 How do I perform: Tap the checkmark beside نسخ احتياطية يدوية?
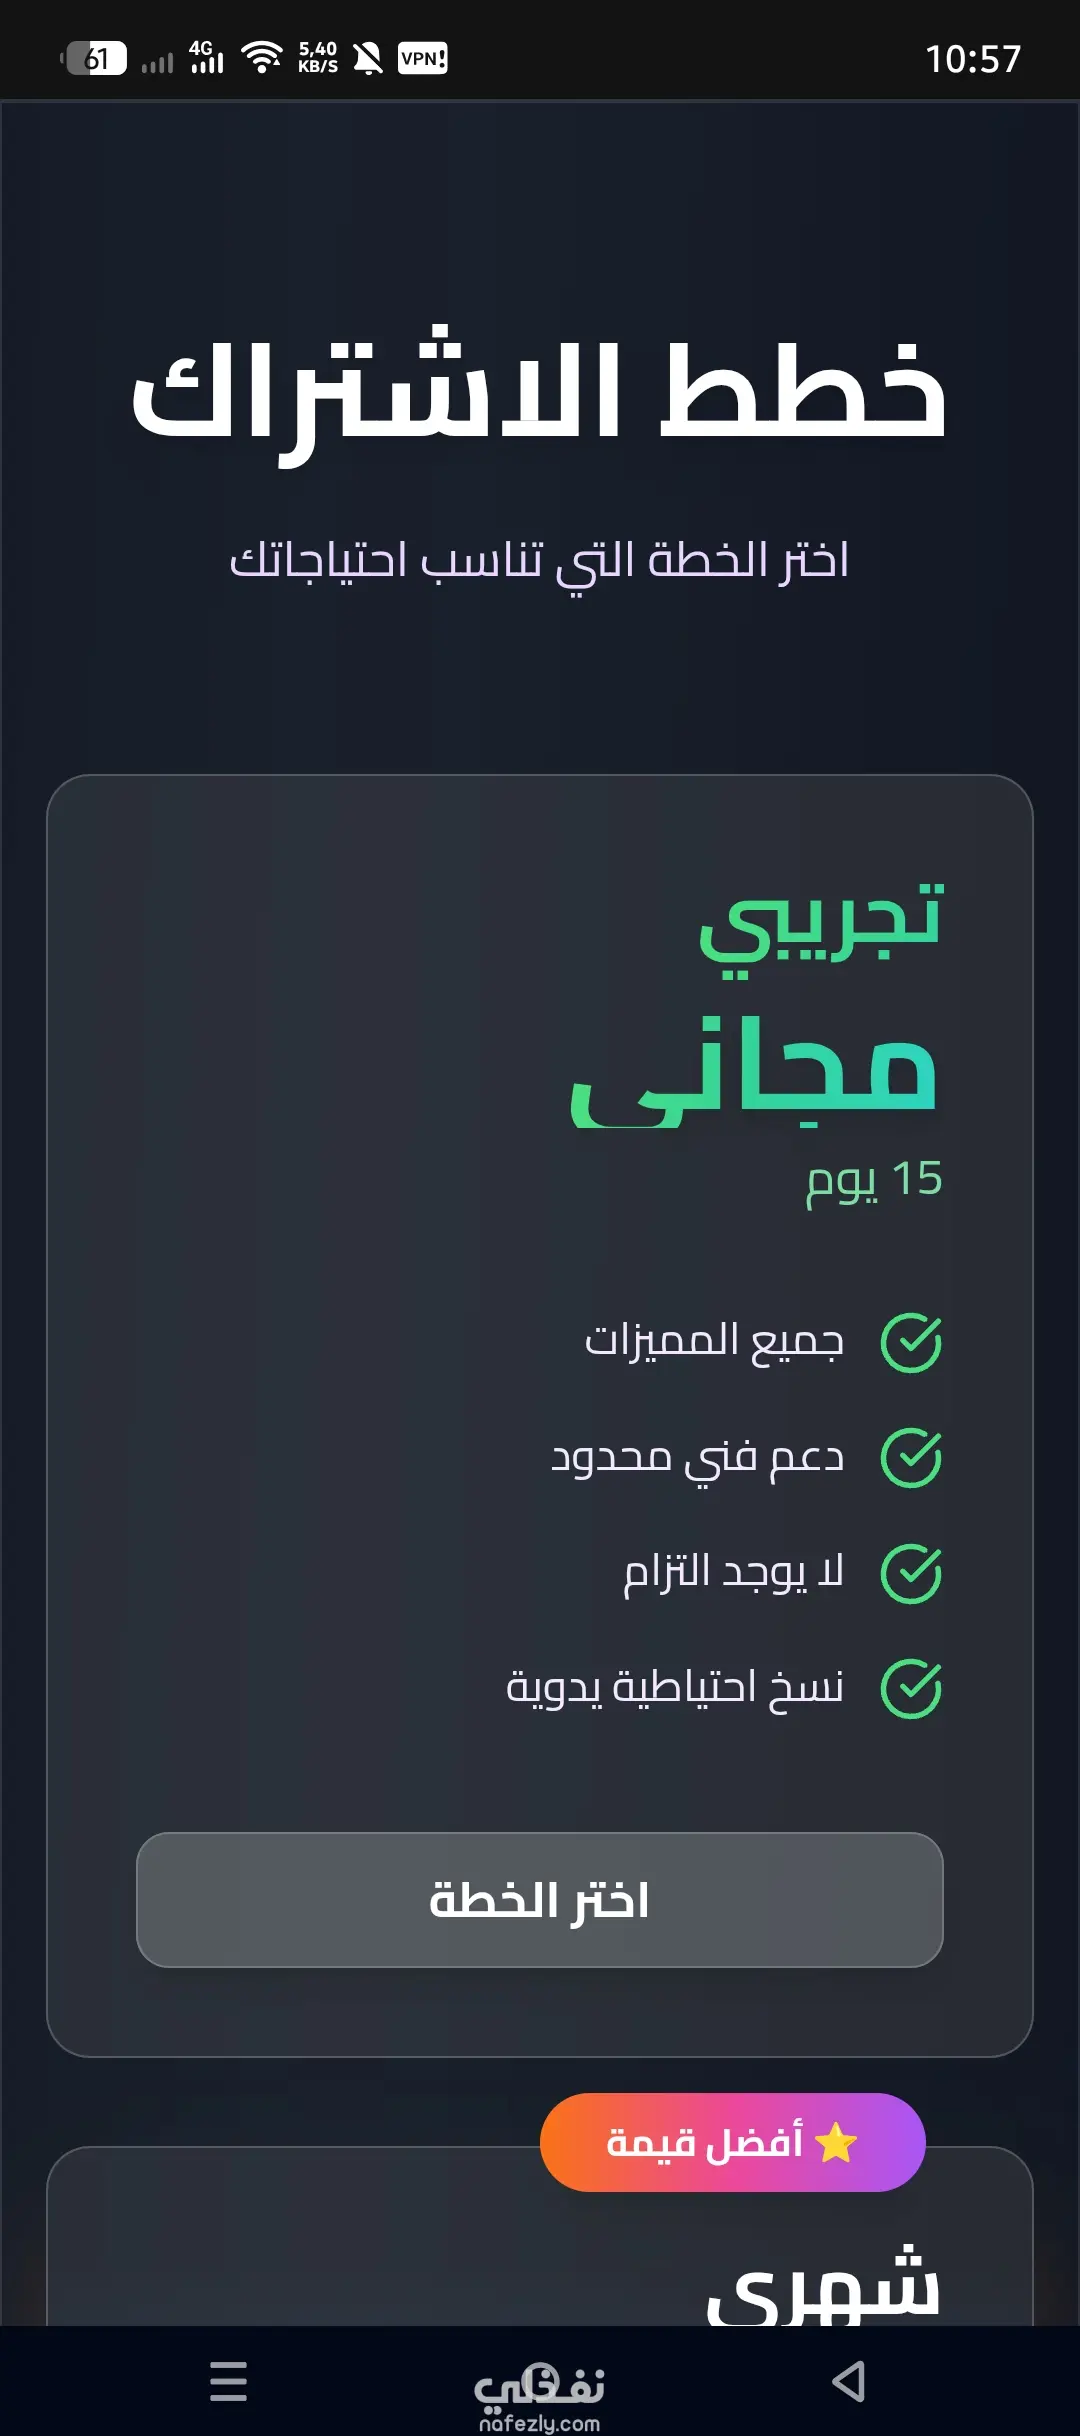(x=910, y=1689)
